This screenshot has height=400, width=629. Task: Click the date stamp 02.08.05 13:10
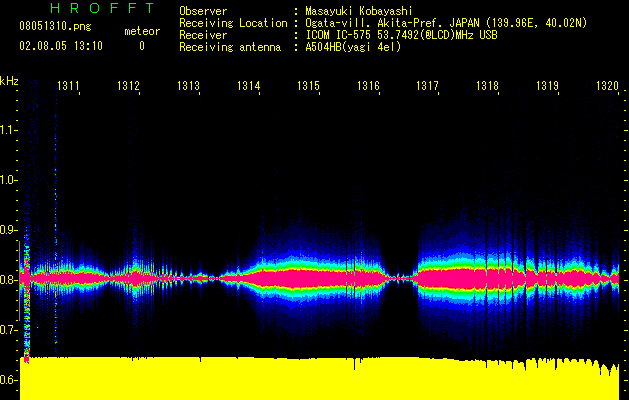61,46
